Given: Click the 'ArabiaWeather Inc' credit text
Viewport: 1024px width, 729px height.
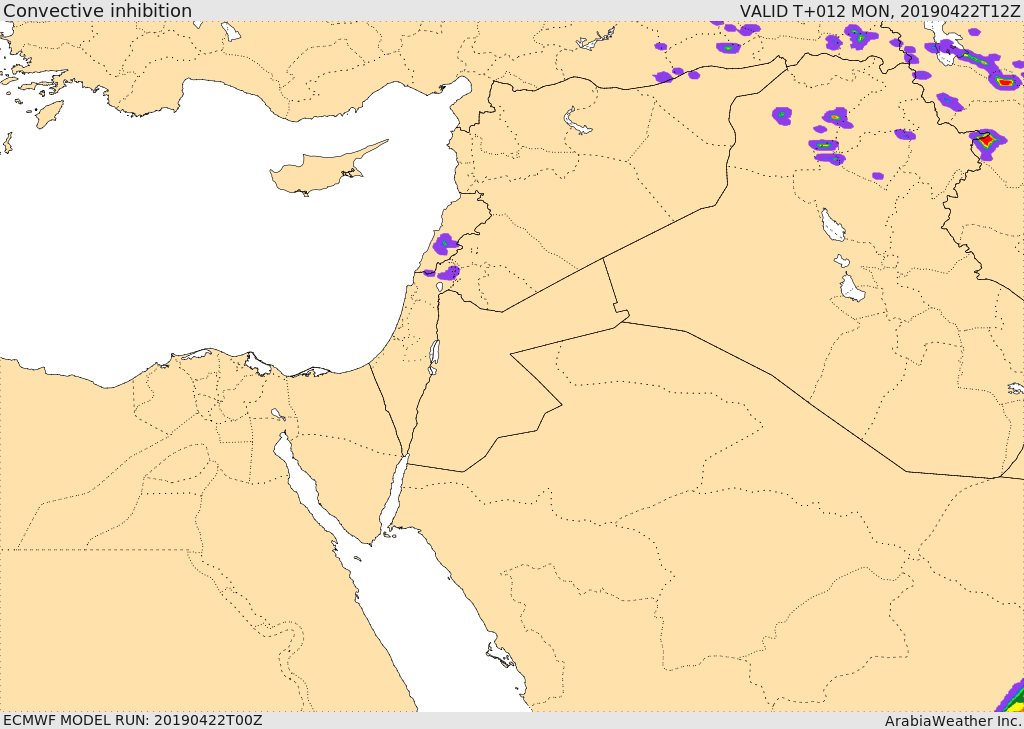Looking at the screenshot, I should (952, 721).
